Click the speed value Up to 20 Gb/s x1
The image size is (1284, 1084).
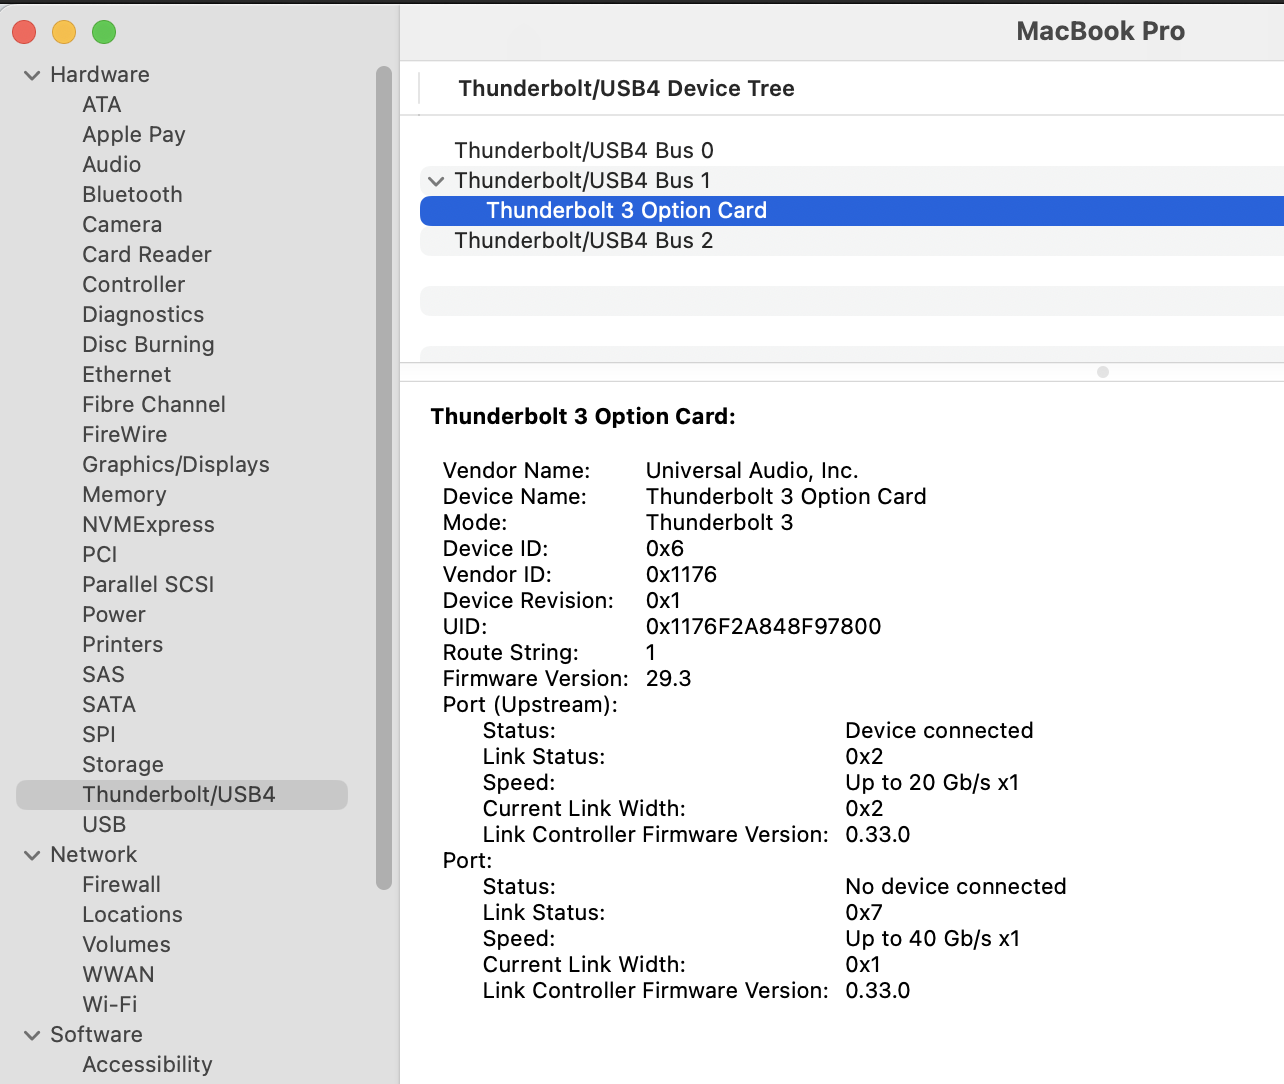click(933, 783)
